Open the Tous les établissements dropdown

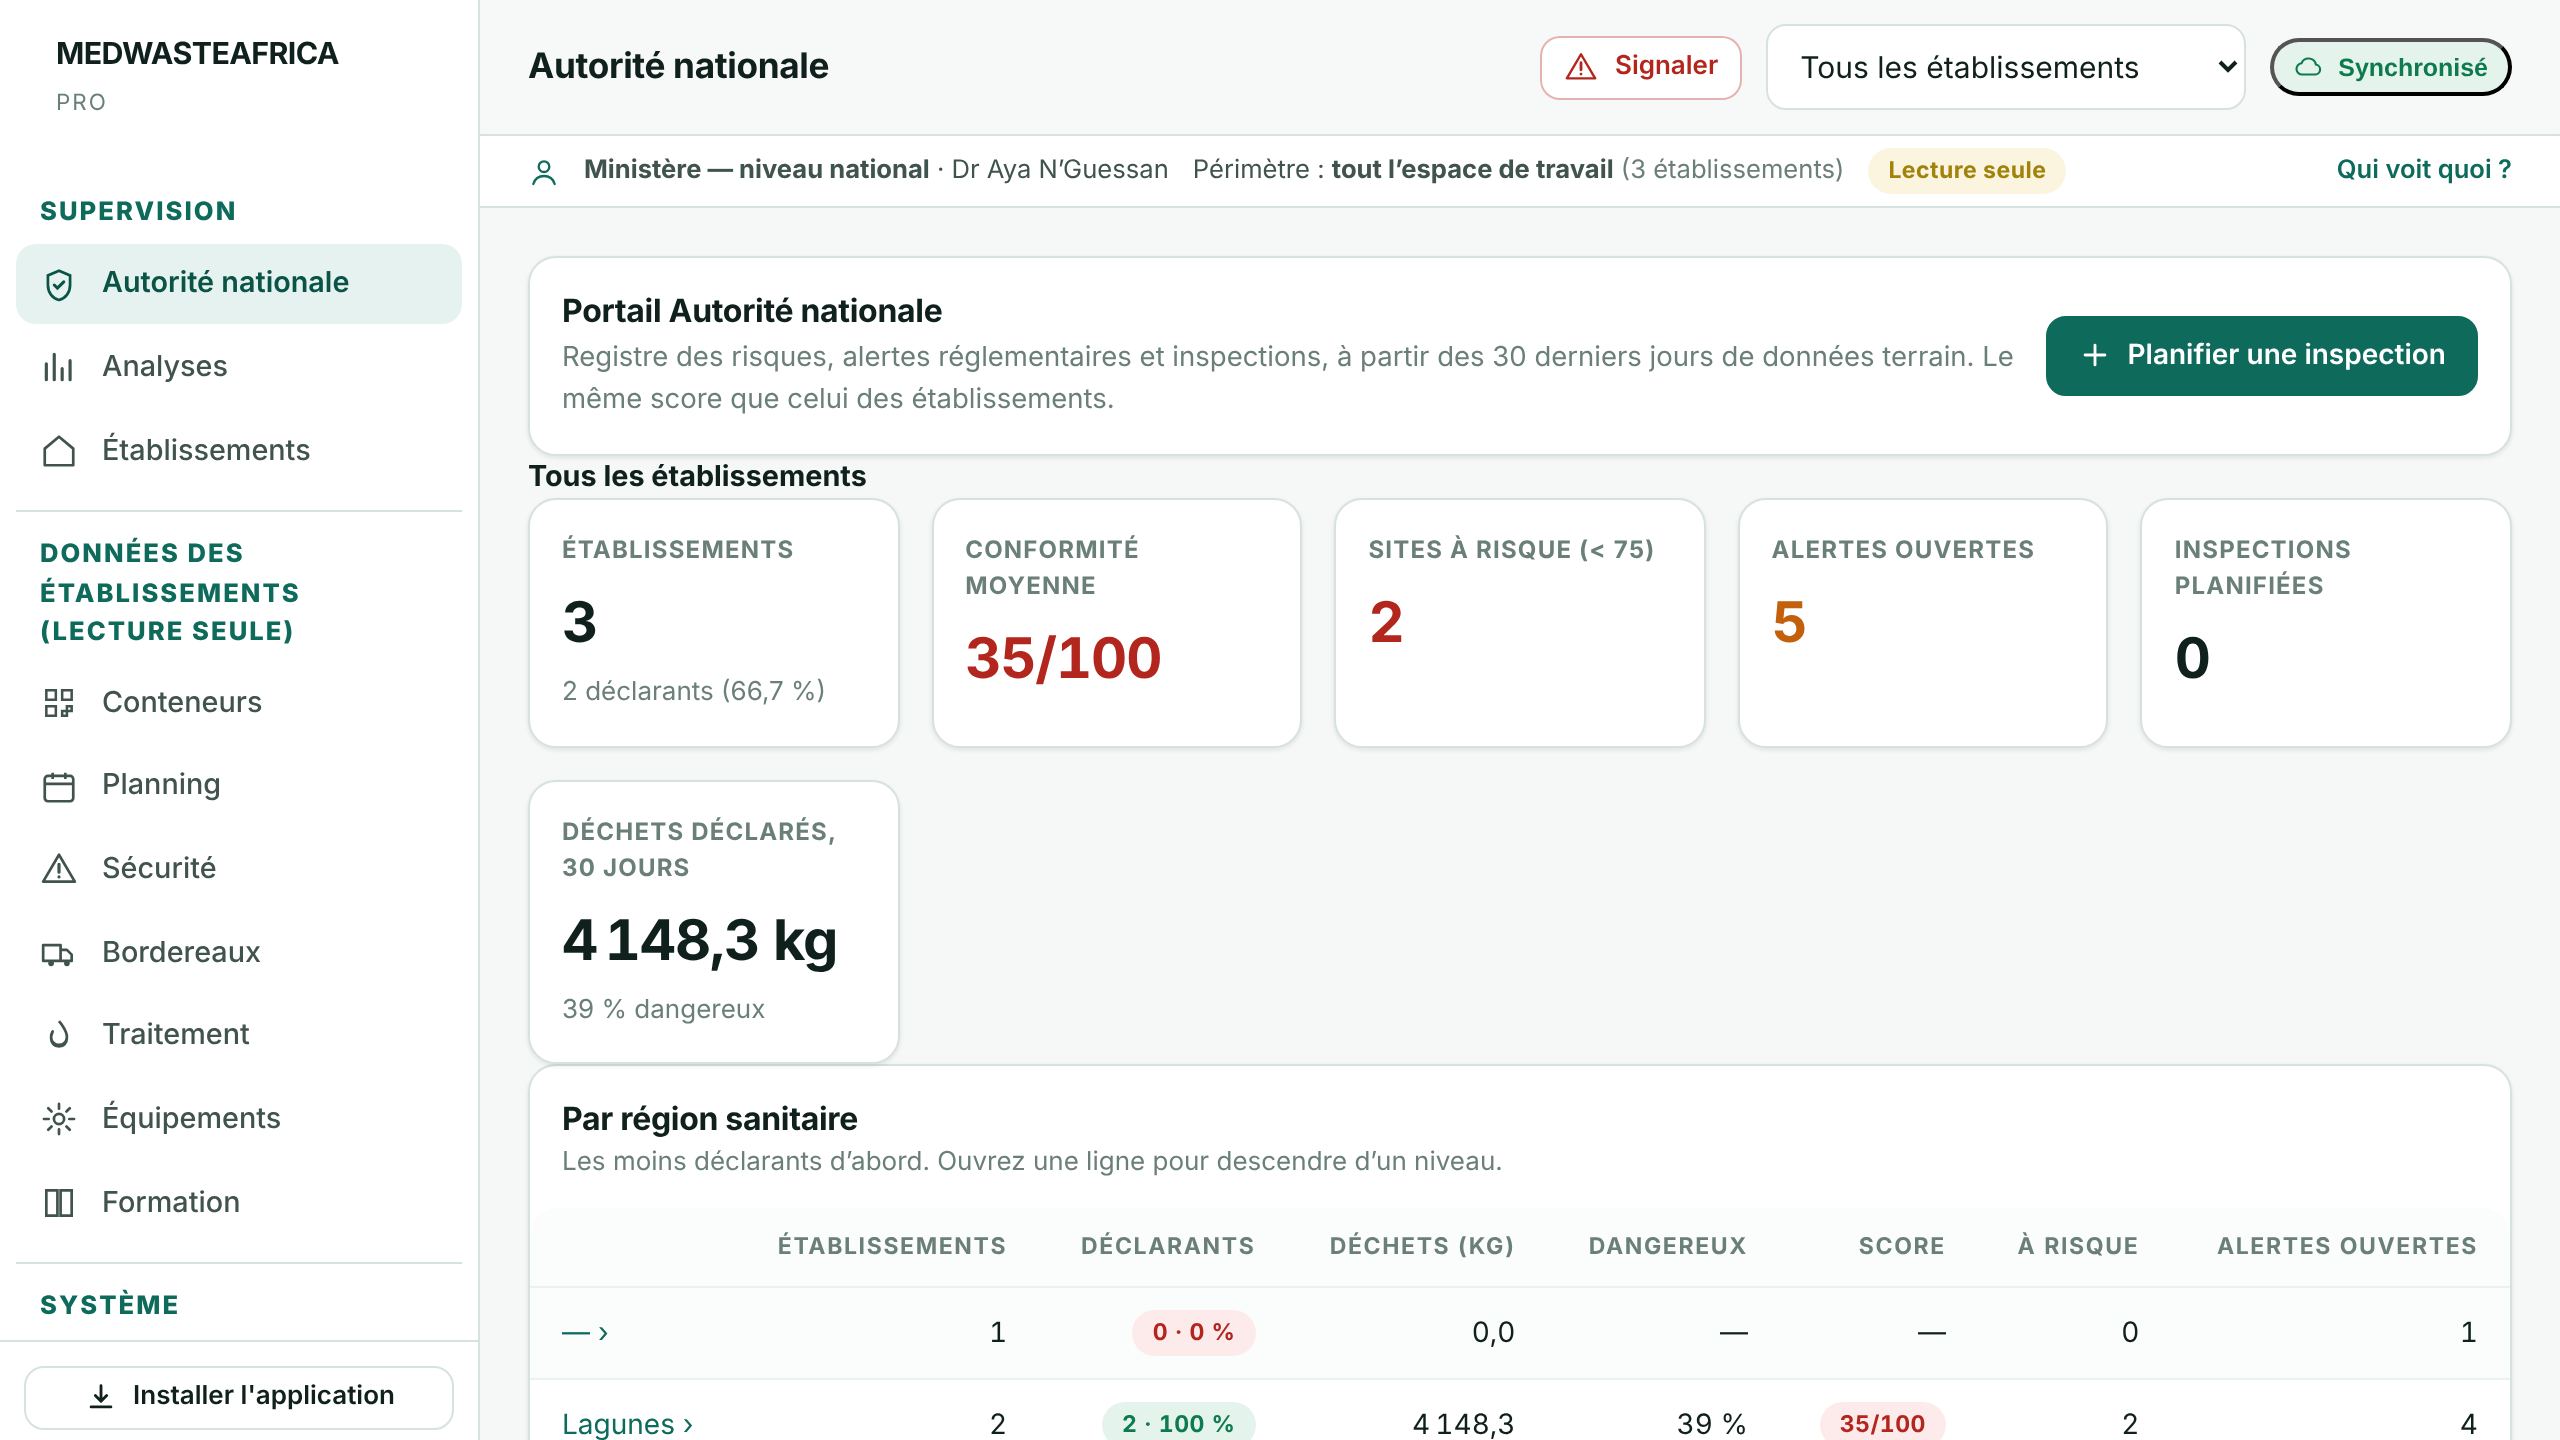click(x=2005, y=67)
